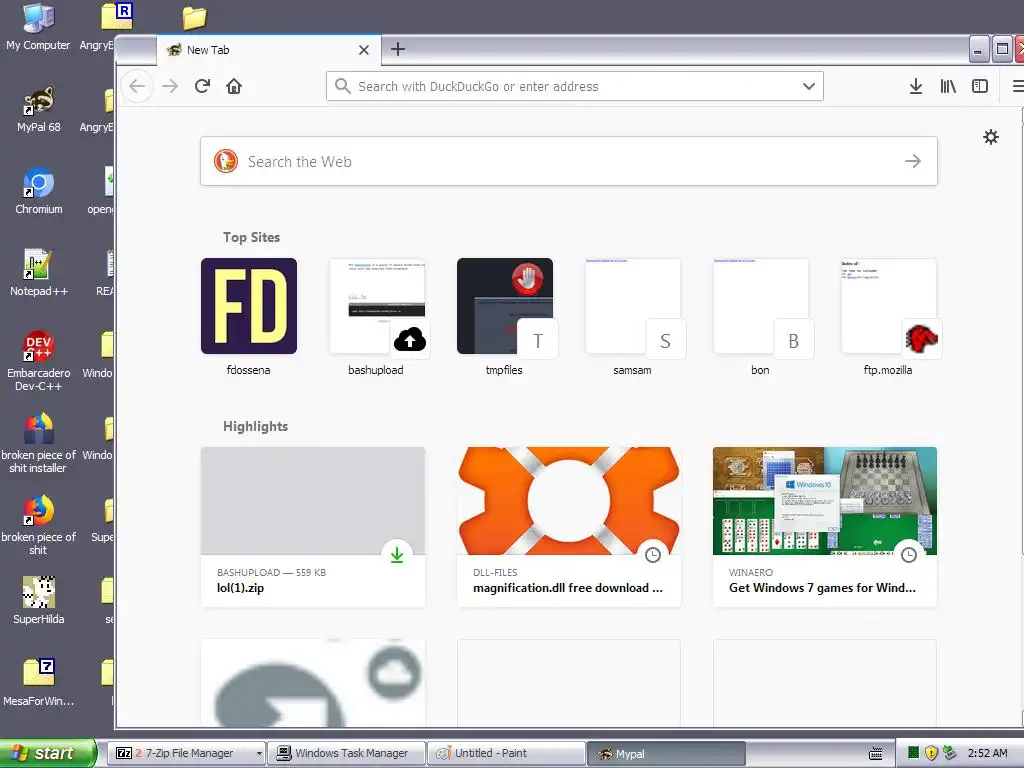1024x768 pixels.
Task: Open Get Windows 7 games highlight
Action: (x=825, y=527)
